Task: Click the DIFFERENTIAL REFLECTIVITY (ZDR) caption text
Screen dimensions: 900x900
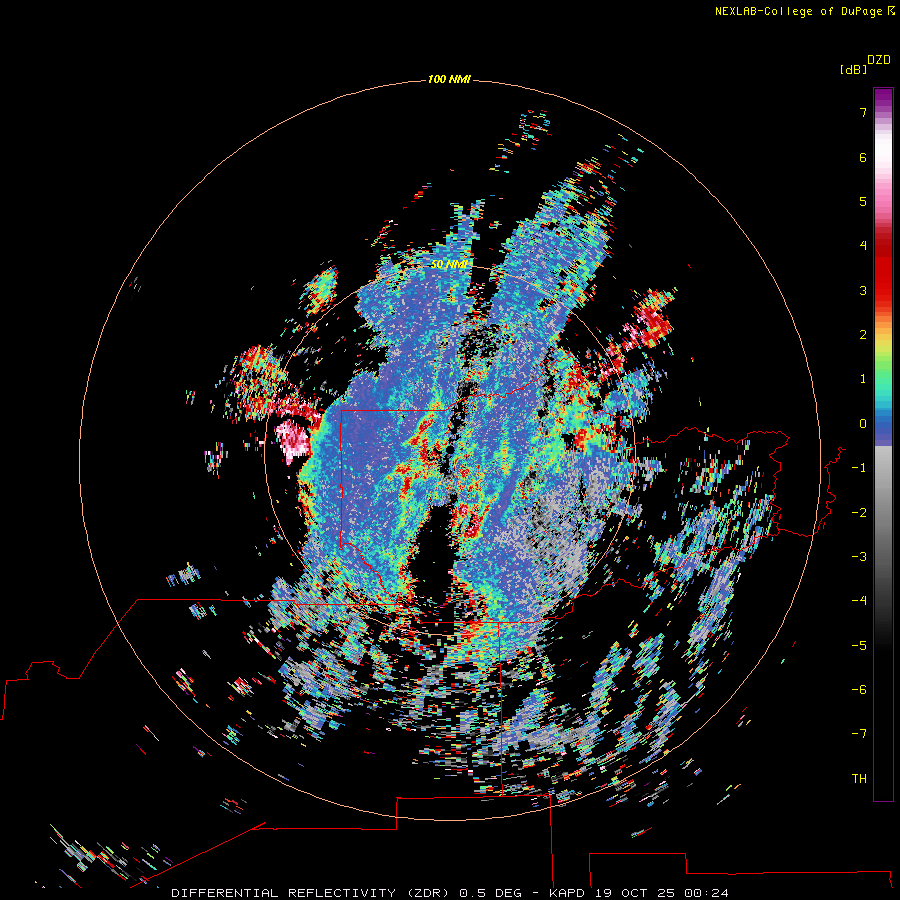Action: coord(312,893)
